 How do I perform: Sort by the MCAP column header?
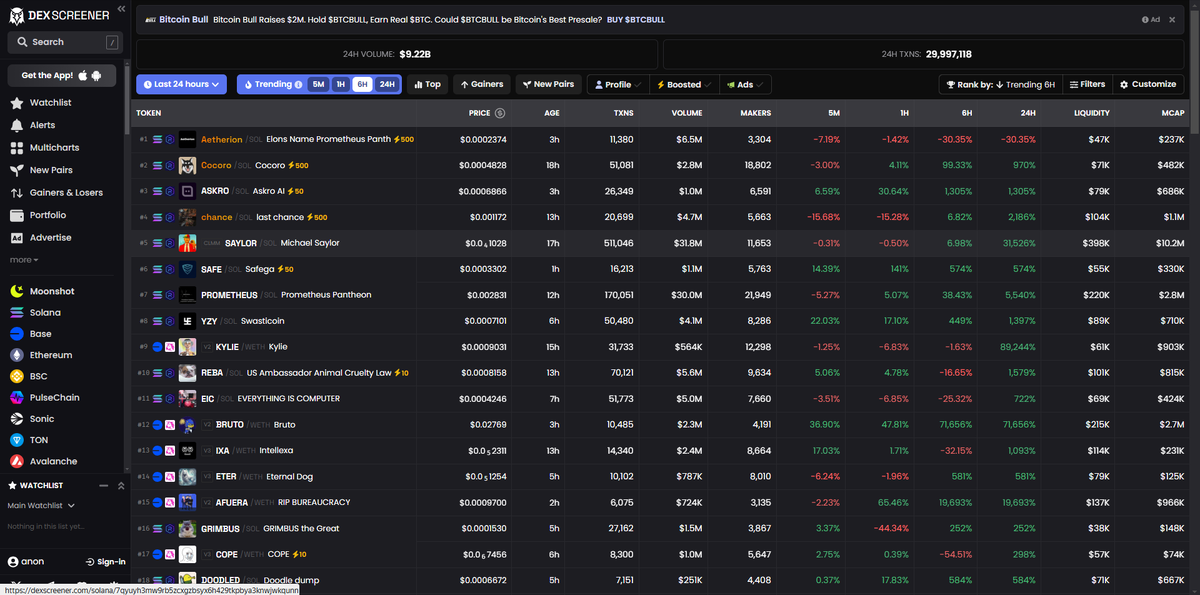coord(1171,113)
